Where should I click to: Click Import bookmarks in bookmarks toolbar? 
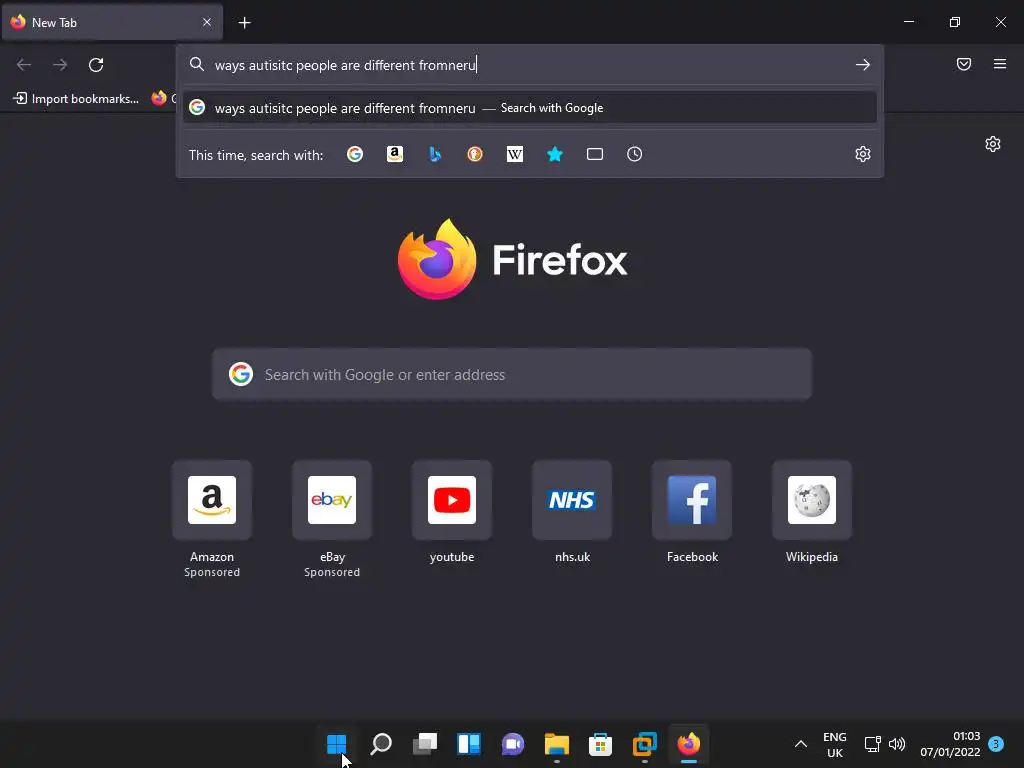point(76,99)
